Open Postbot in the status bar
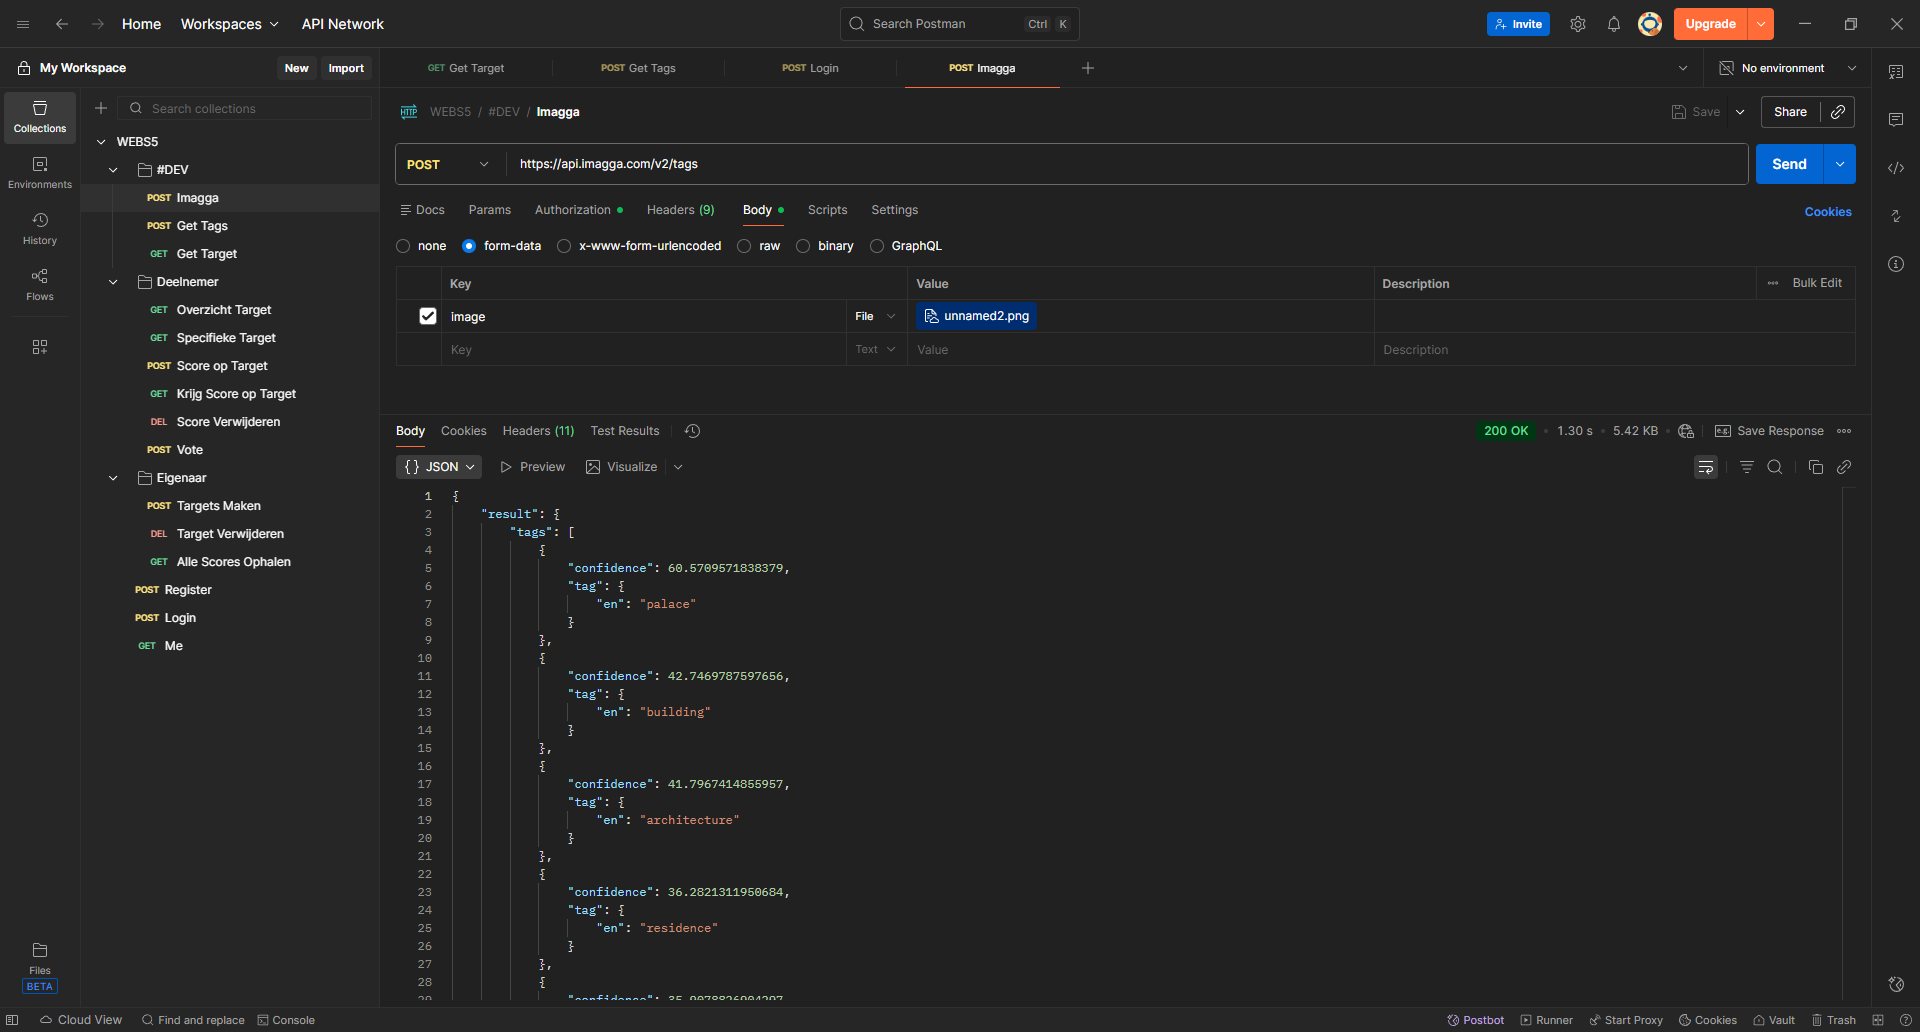Viewport: 1920px width, 1032px height. pyautogui.click(x=1475, y=1020)
